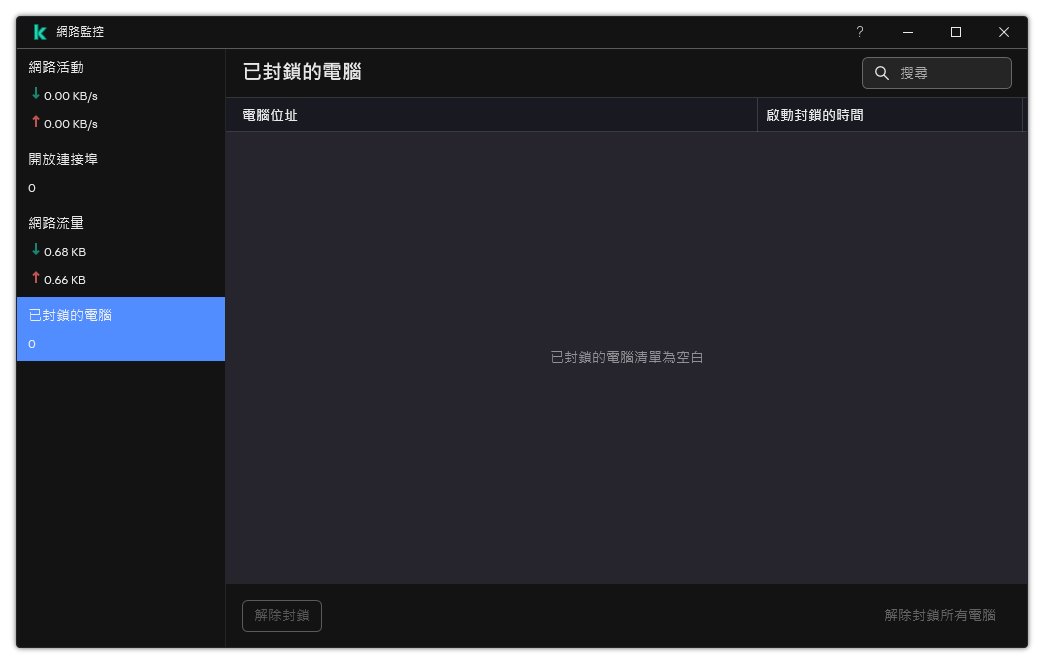Image resolution: width=1044 pixels, height=664 pixels.
Task: View the 網路流量 section
Action: click(57, 222)
